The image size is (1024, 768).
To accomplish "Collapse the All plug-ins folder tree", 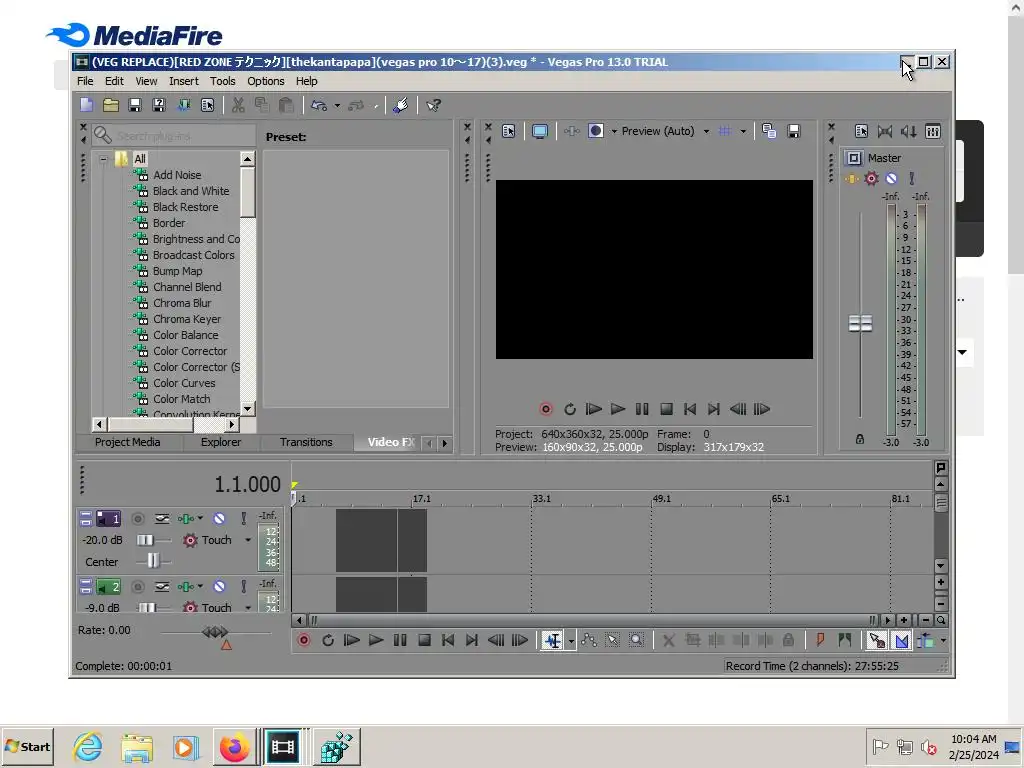I will tap(103, 159).
